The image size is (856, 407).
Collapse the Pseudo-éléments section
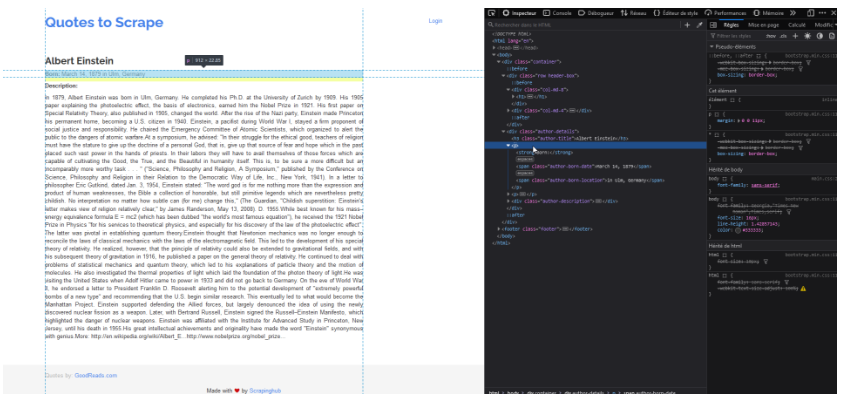click(711, 47)
